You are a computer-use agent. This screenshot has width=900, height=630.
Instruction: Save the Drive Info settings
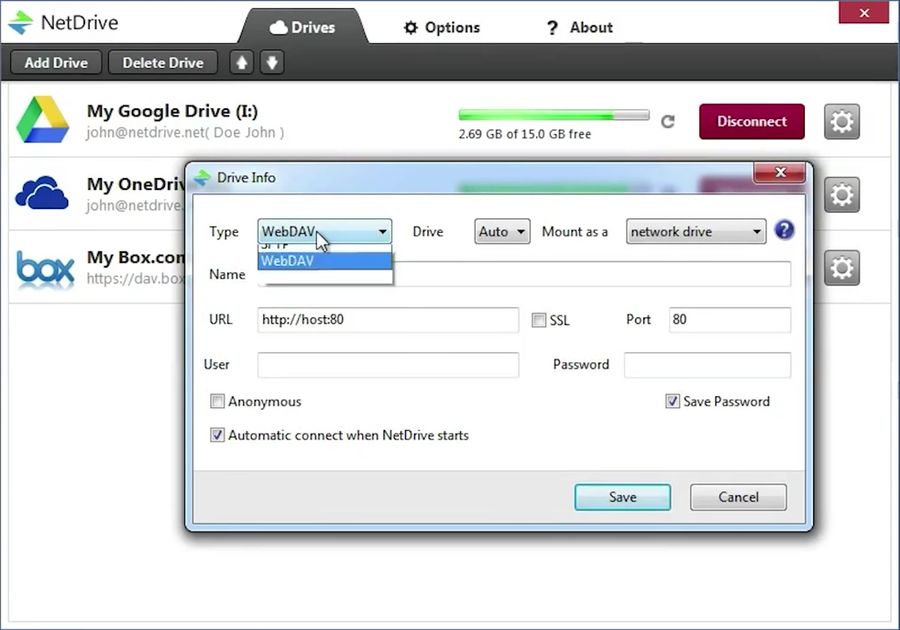pos(623,497)
